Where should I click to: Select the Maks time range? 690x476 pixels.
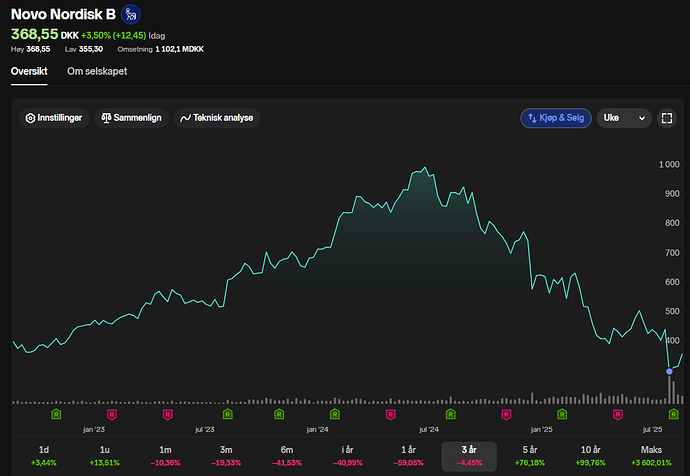click(651, 456)
